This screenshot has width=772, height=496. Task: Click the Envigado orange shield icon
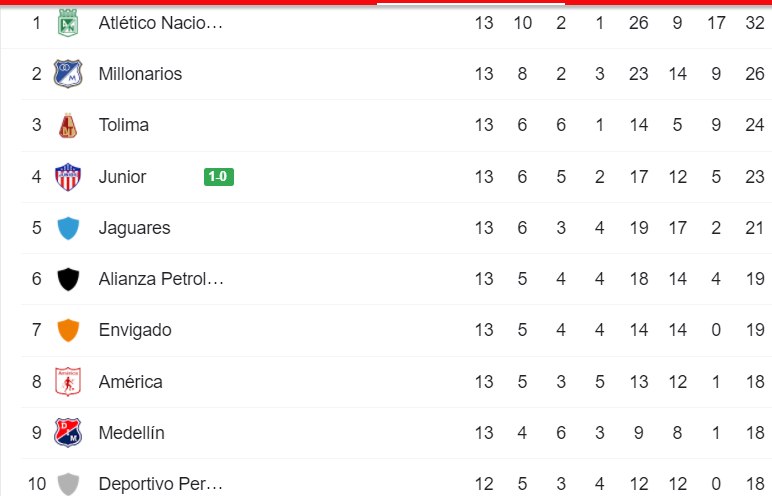[68, 330]
